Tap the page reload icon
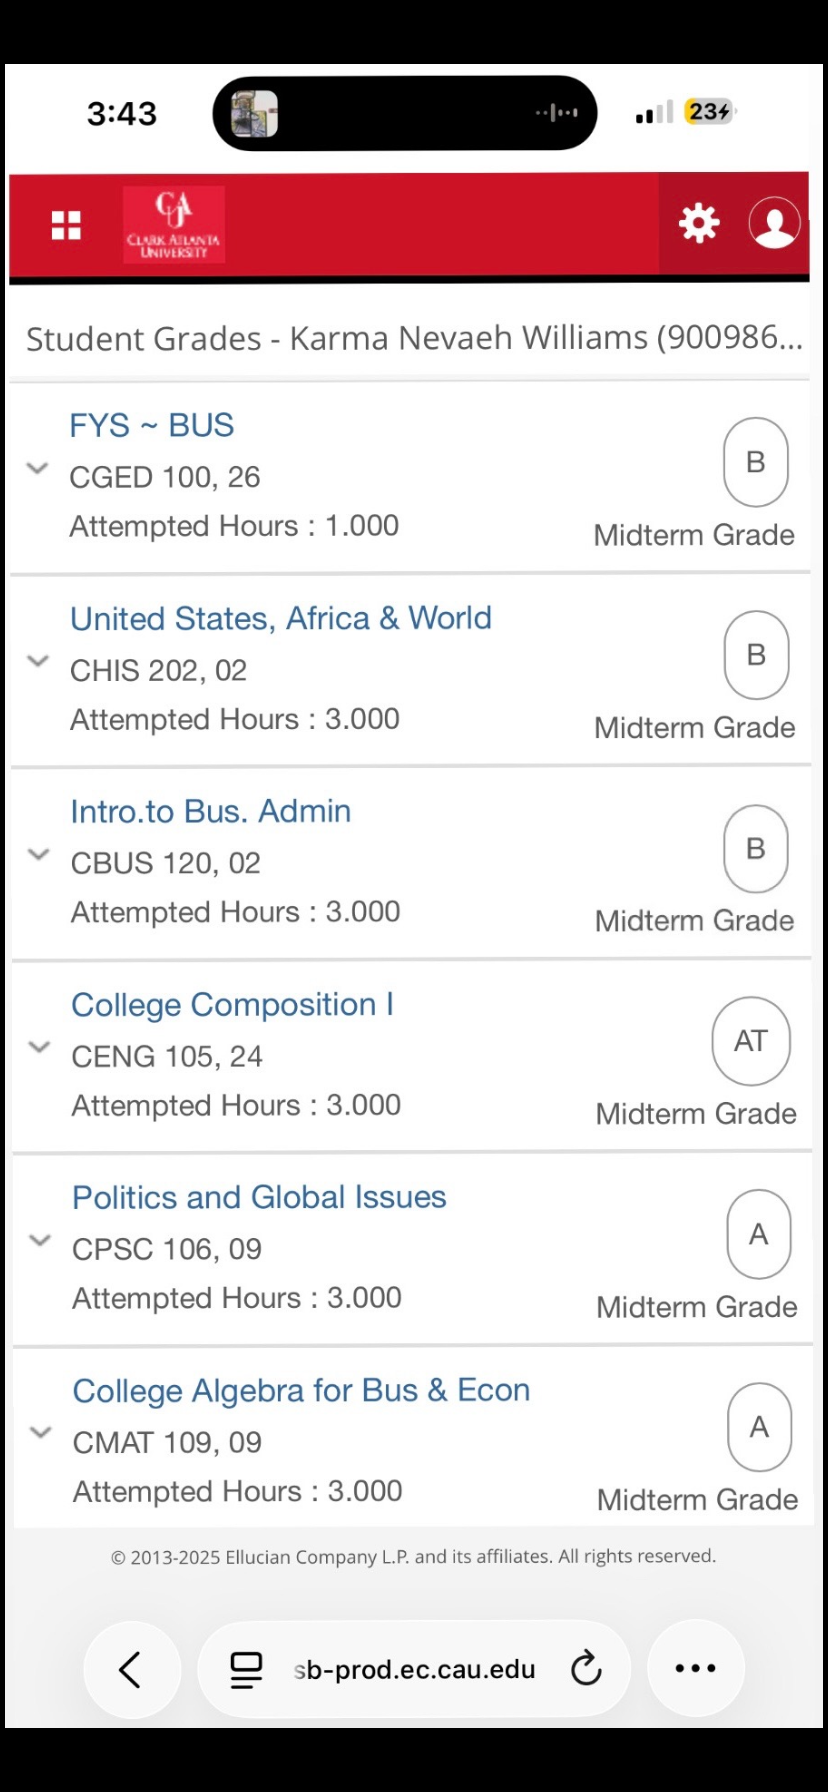828x1792 pixels. click(586, 1668)
